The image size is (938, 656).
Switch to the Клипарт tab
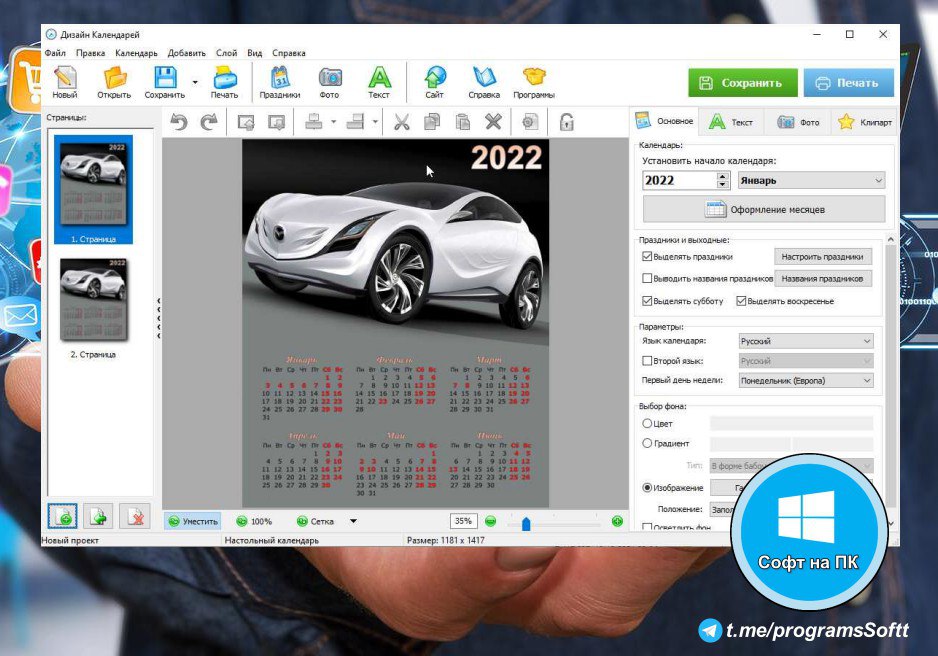pos(864,122)
